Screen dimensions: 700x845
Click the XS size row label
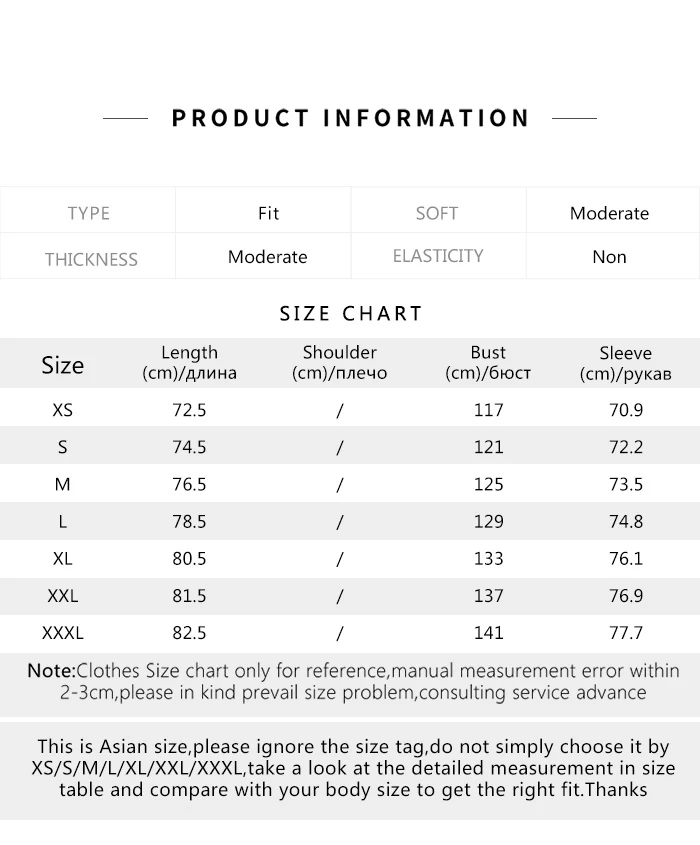[63, 410]
